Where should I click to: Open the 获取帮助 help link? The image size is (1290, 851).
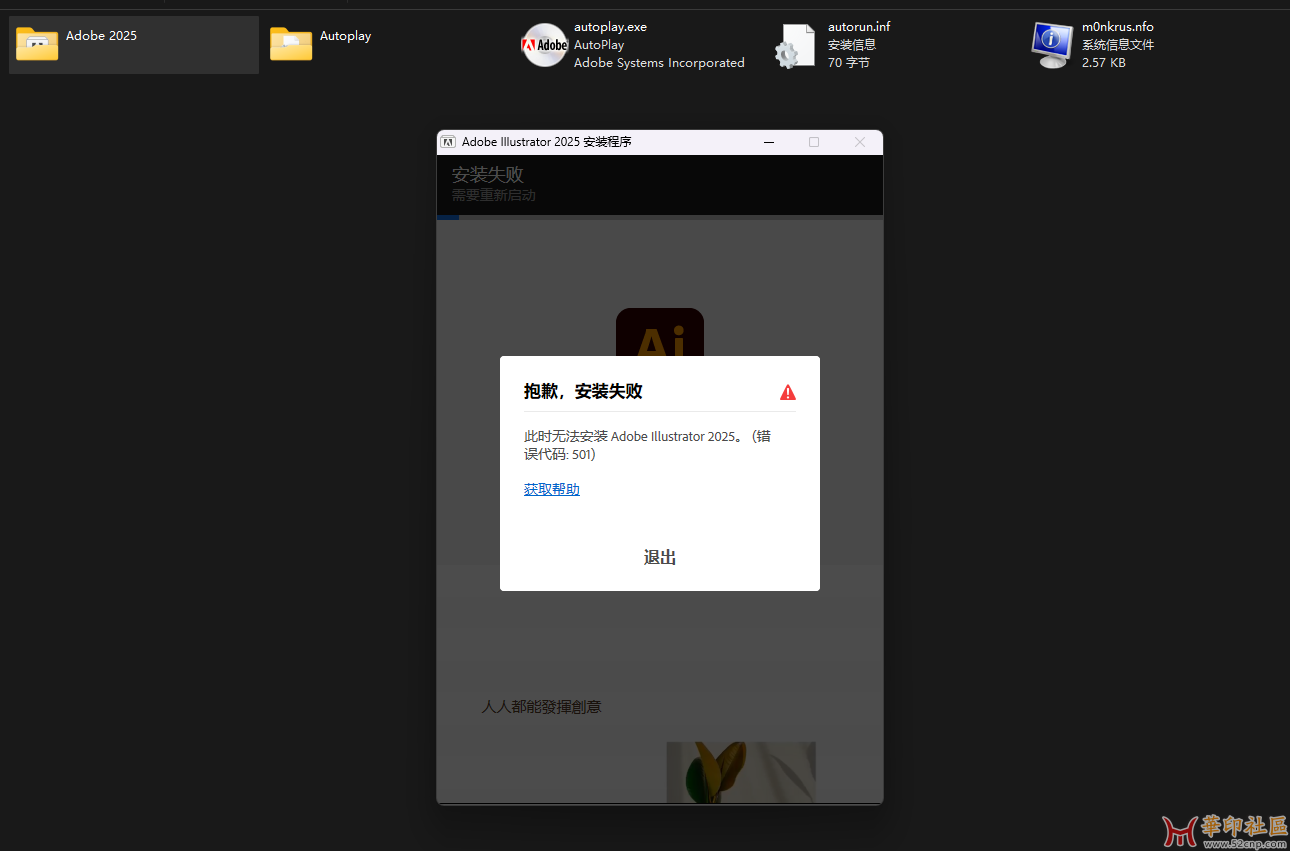coord(552,489)
